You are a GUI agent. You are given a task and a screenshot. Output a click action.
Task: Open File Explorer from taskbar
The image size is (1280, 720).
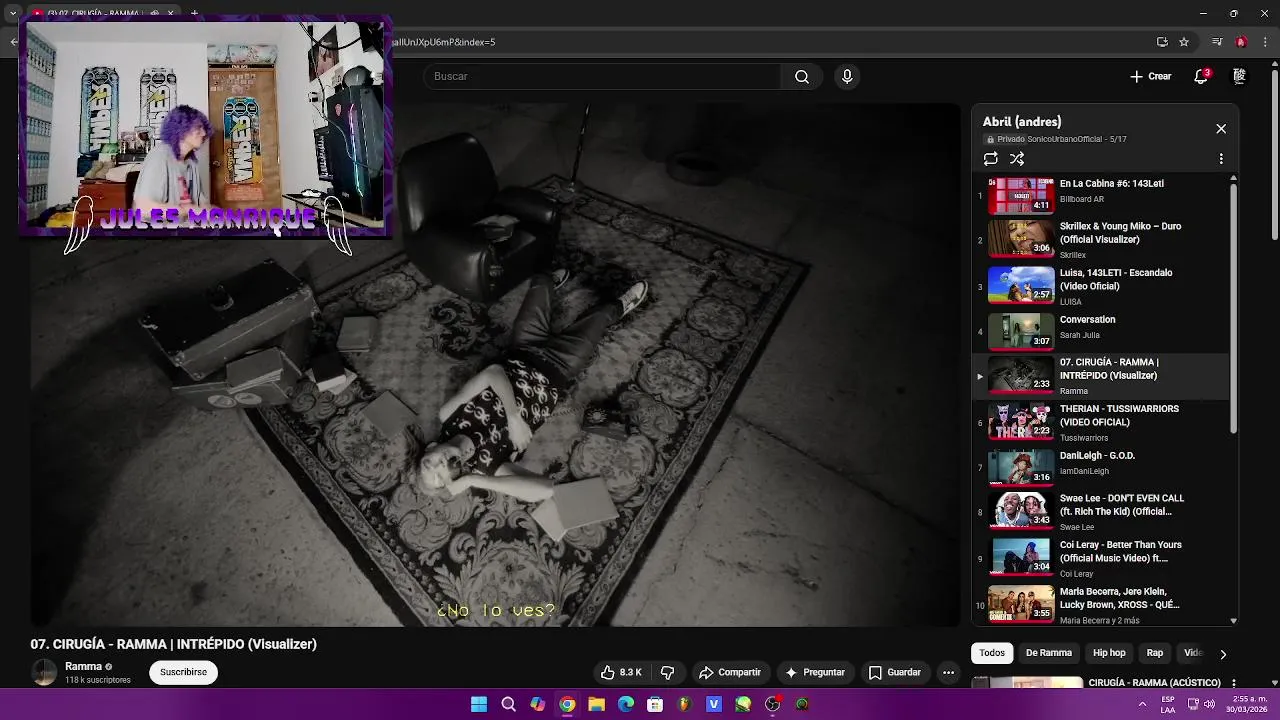596,705
